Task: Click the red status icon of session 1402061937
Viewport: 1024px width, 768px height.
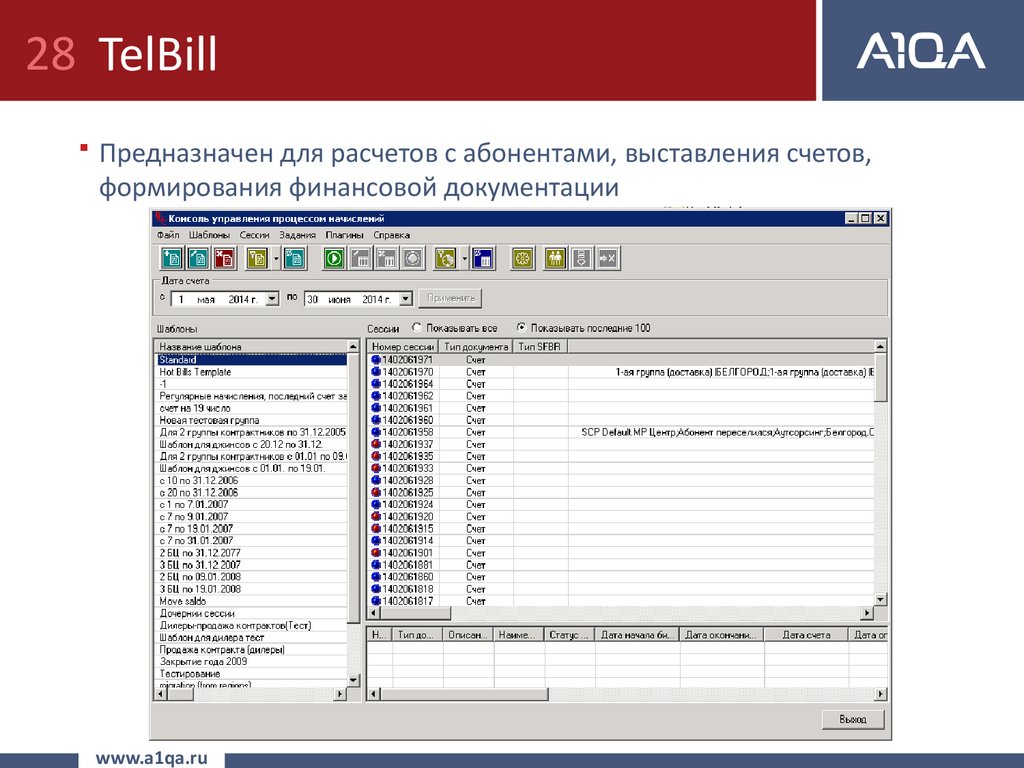Action: click(376, 444)
